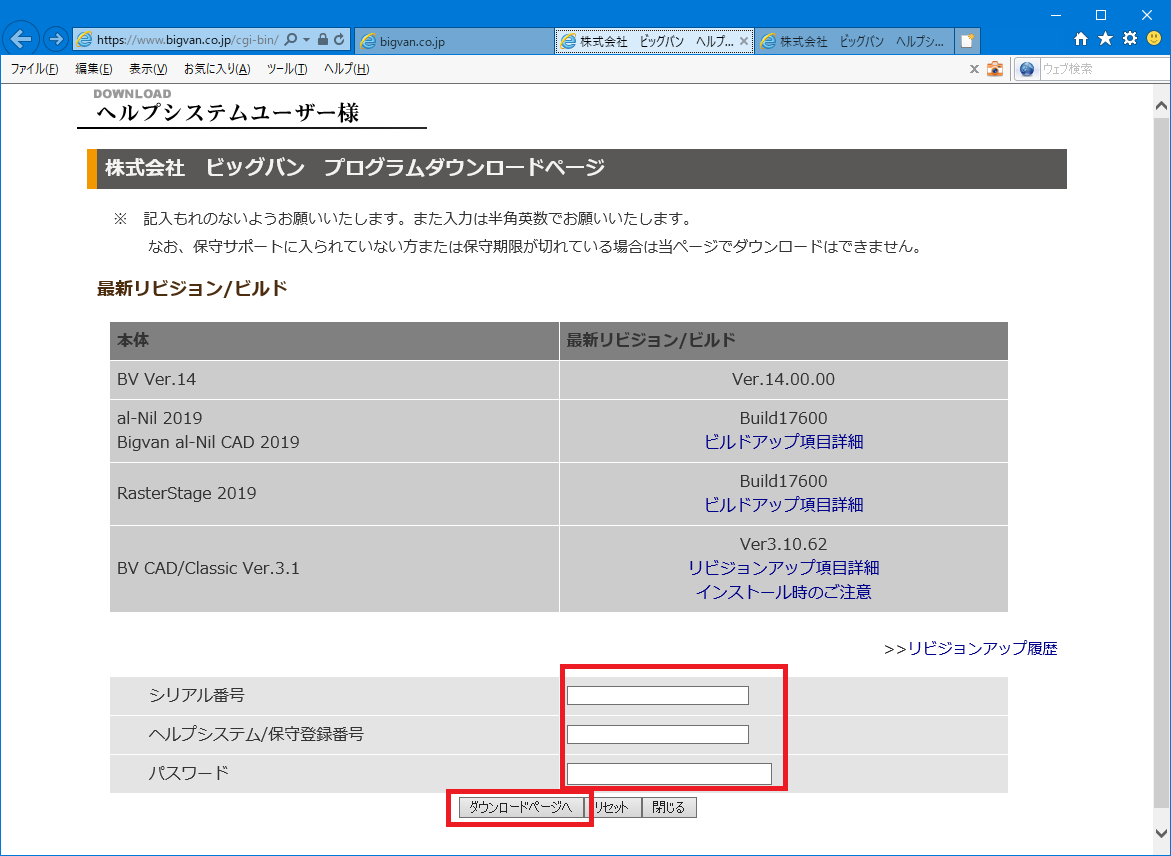This screenshot has height=856, width=1171.
Task: Open browser Tools via the gear icon
Action: pyautogui.click(x=1130, y=39)
